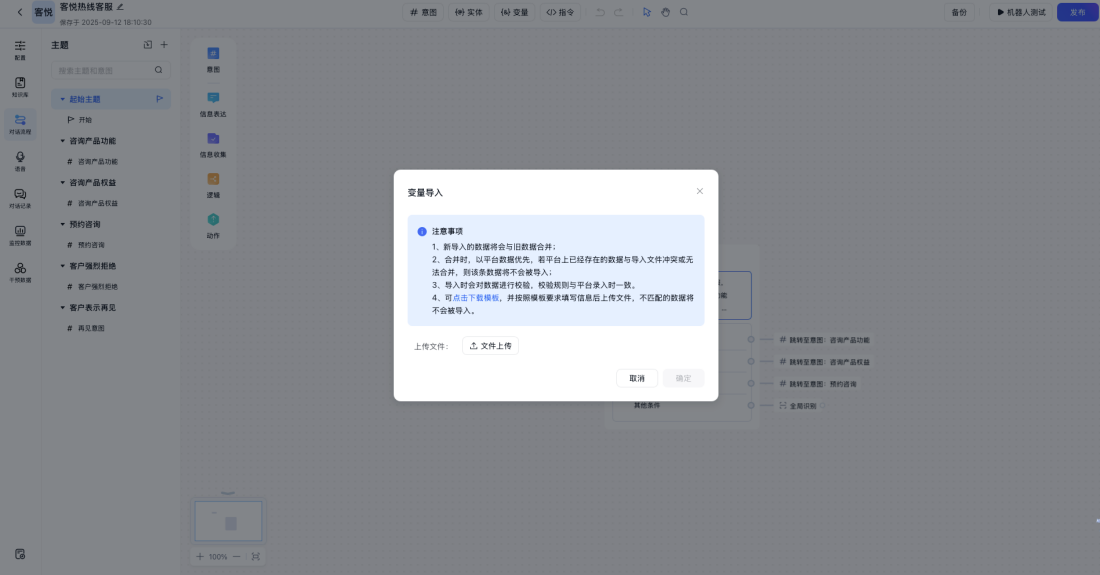Click 跳转至意图: 咨询产品功能 on canvas
Image resolution: width=1100 pixels, height=575 pixels.
[x=824, y=340]
